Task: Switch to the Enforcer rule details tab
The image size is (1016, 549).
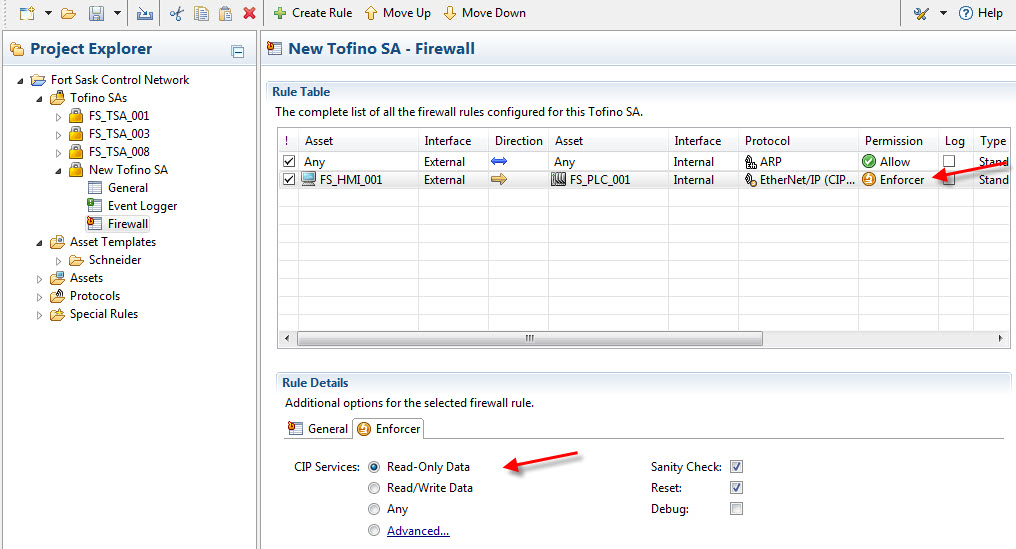Action: pyautogui.click(x=389, y=428)
